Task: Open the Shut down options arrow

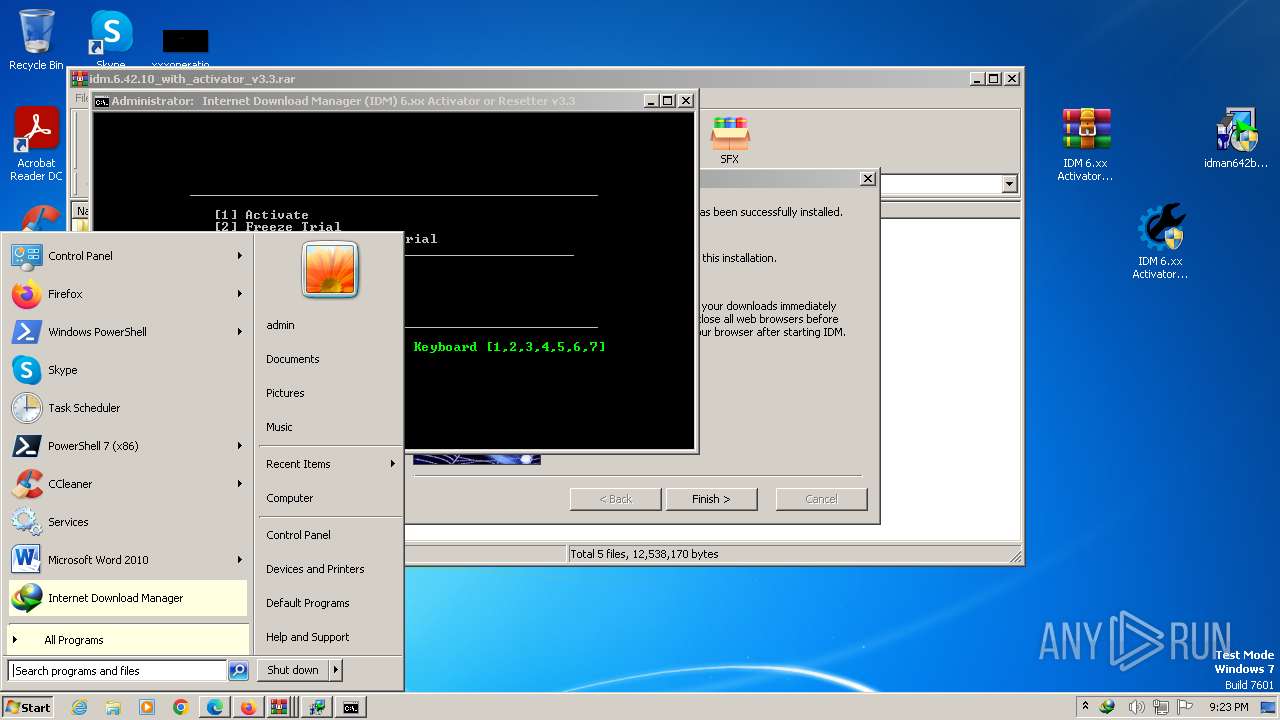Action: pyautogui.click(x=336, y=670)
